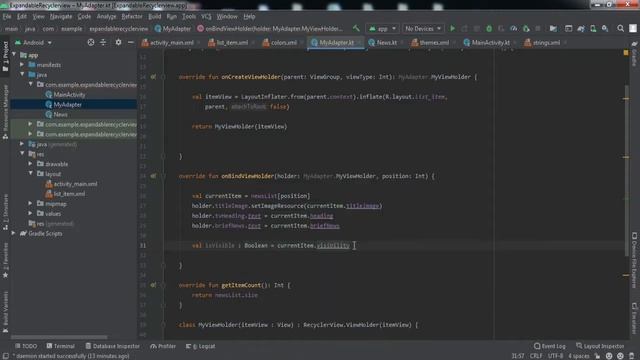640x360 pixels.
Task: Expand the values folder
Action: (x=31, y=213)
